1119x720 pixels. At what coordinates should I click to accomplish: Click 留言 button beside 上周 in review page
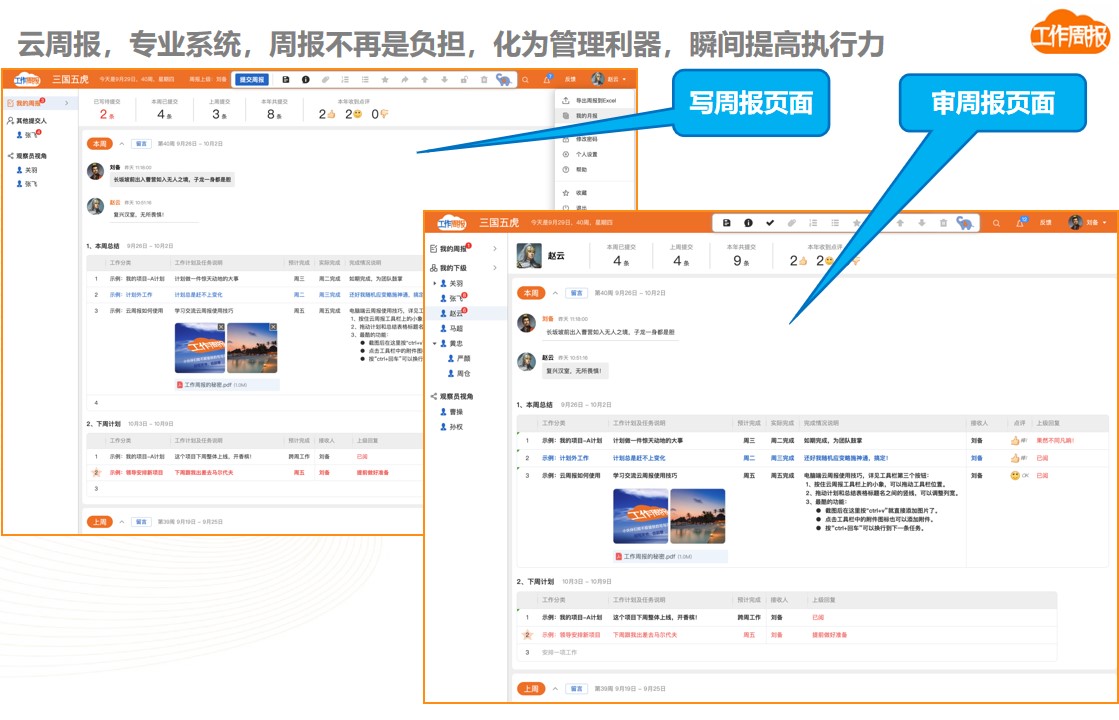point(575,689)
